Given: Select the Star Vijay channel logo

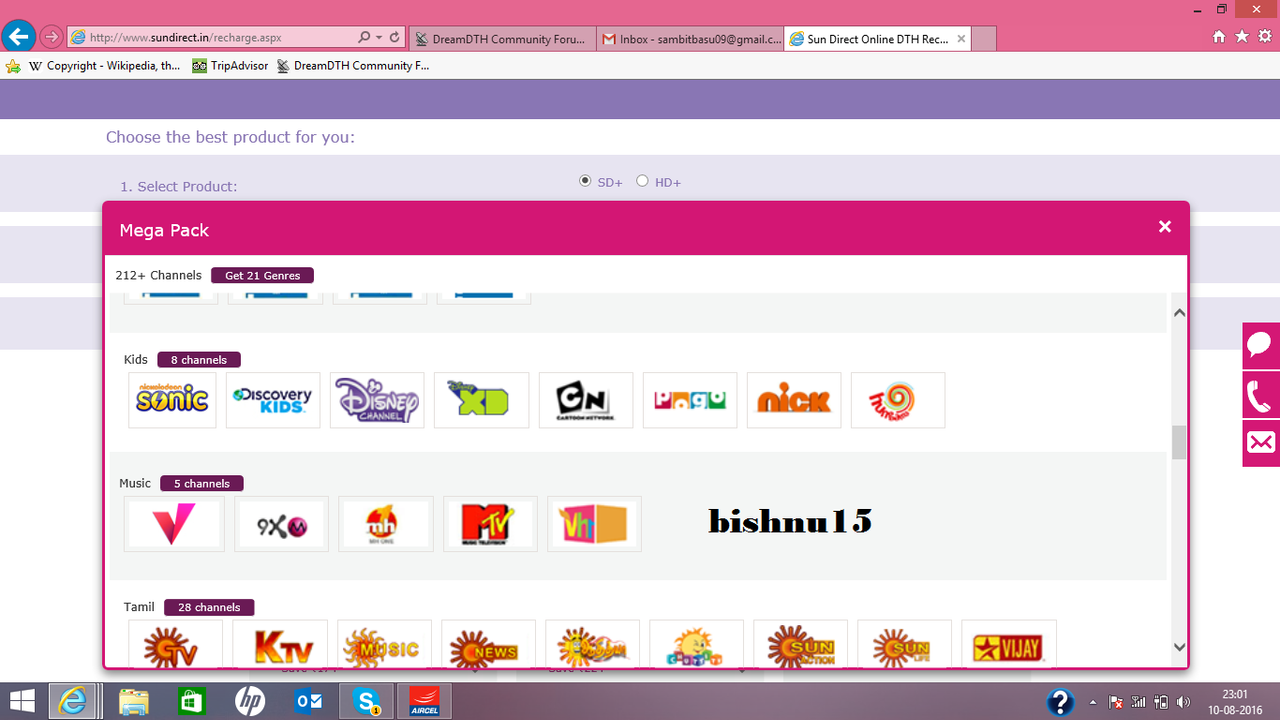Looking at the screenshot, I should pos(1008,643).
